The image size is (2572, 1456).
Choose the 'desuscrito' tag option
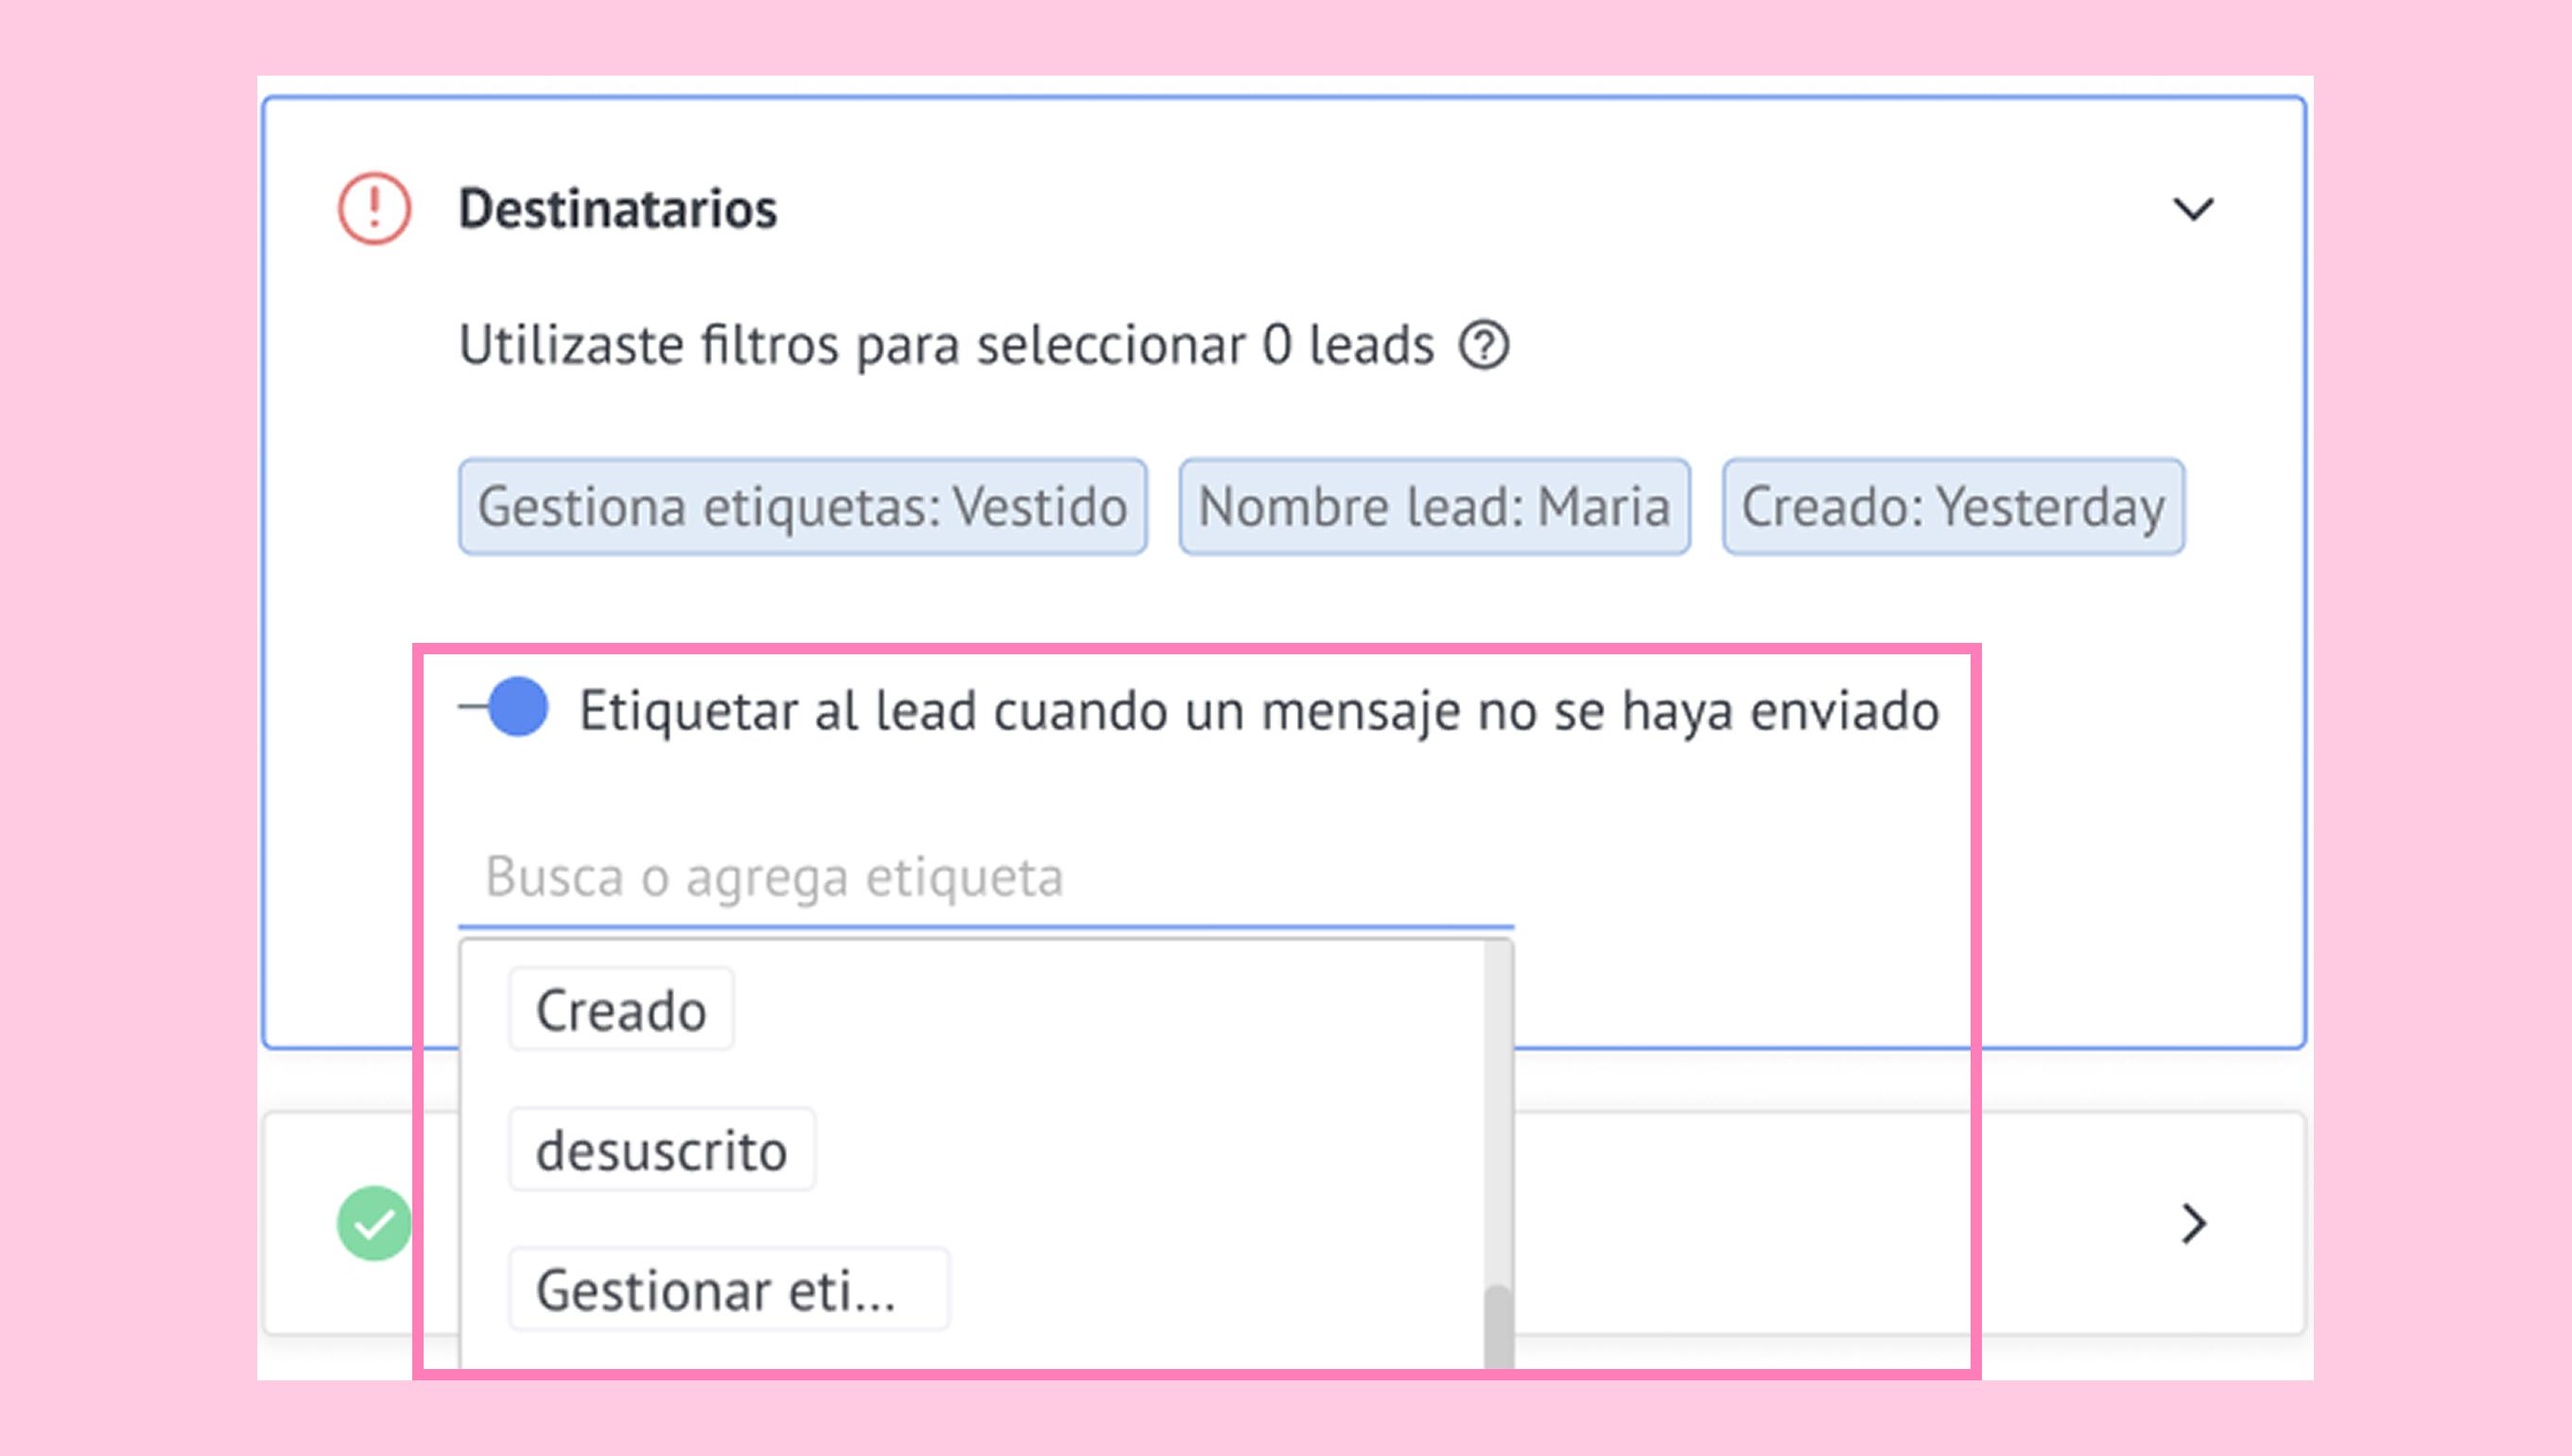(662, 1150)
